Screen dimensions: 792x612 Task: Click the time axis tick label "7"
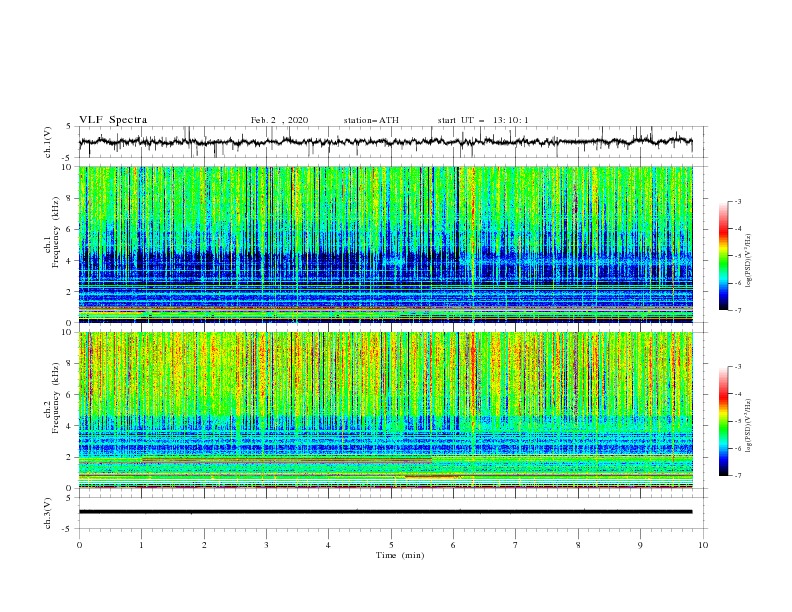click(516, 545)
